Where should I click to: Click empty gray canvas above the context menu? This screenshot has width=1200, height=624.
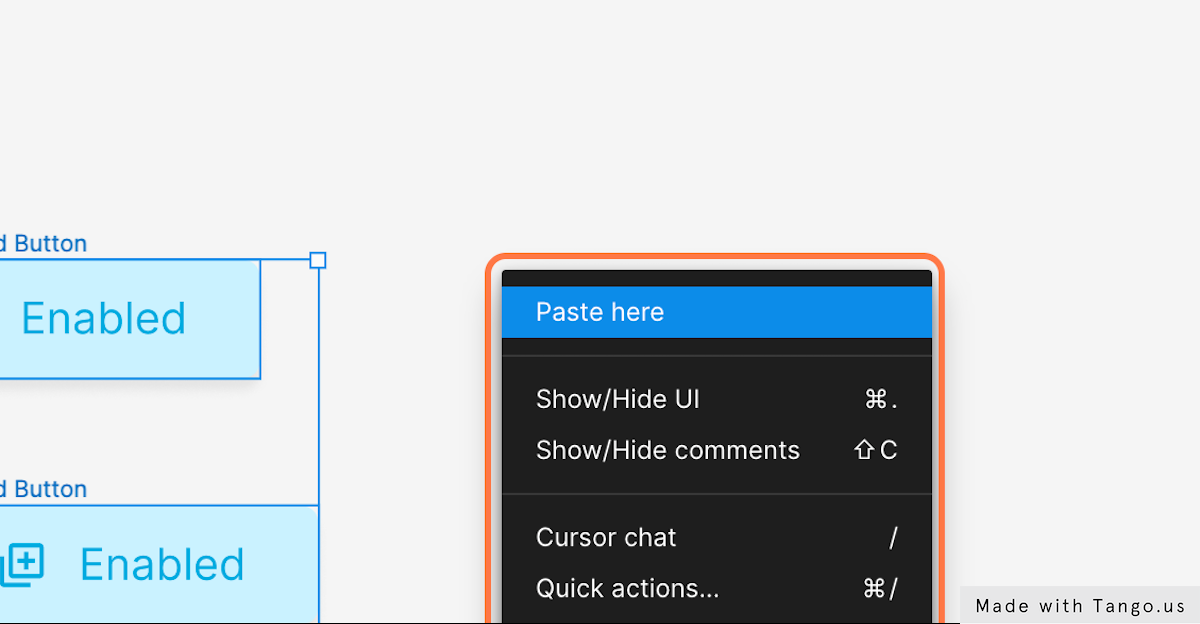coord(715,130)
